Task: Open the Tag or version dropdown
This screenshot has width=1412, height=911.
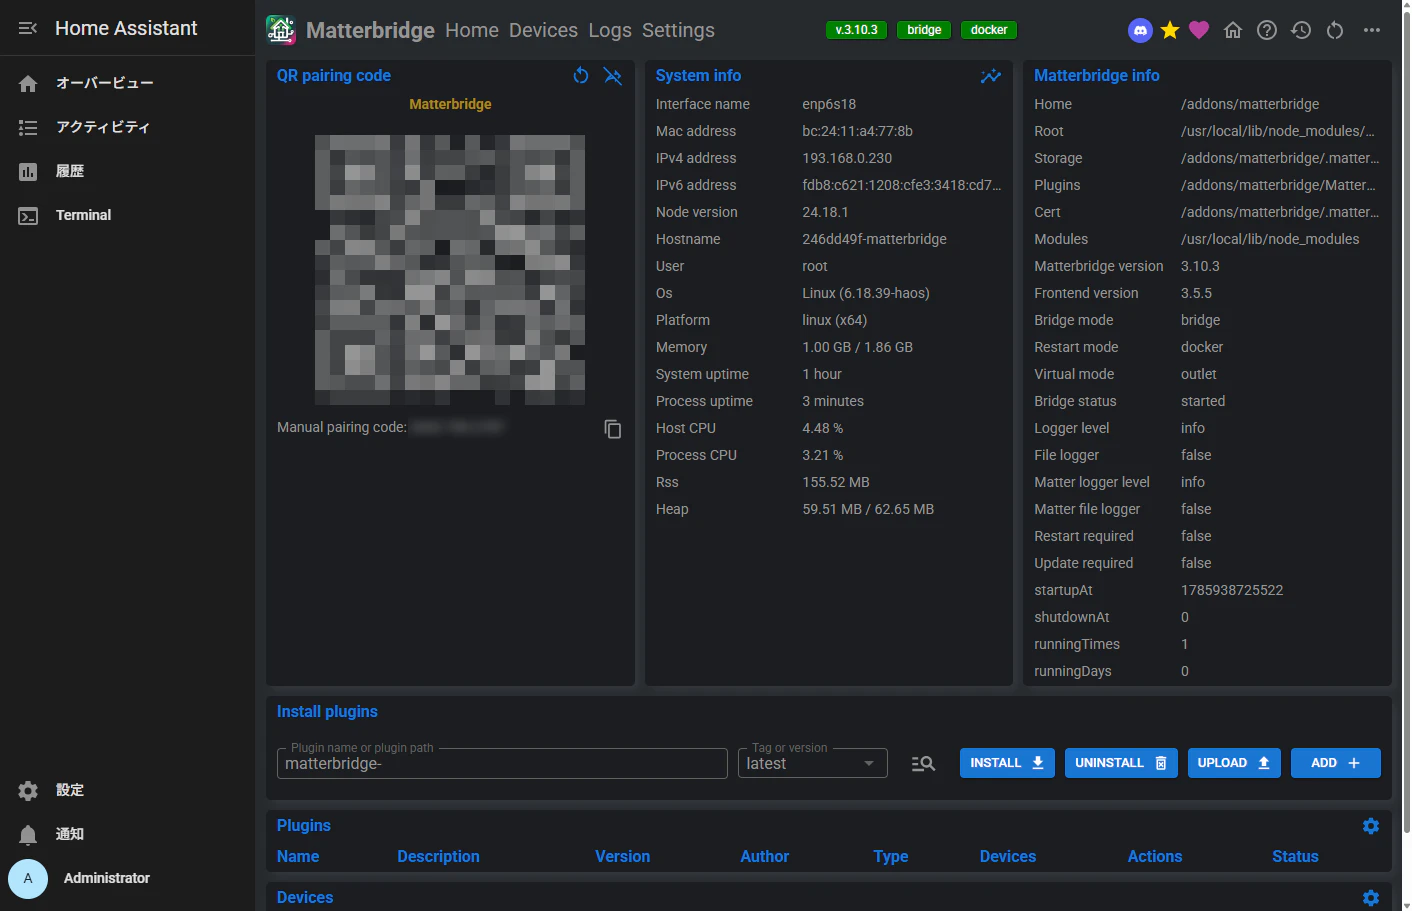Action: point(813,763)
